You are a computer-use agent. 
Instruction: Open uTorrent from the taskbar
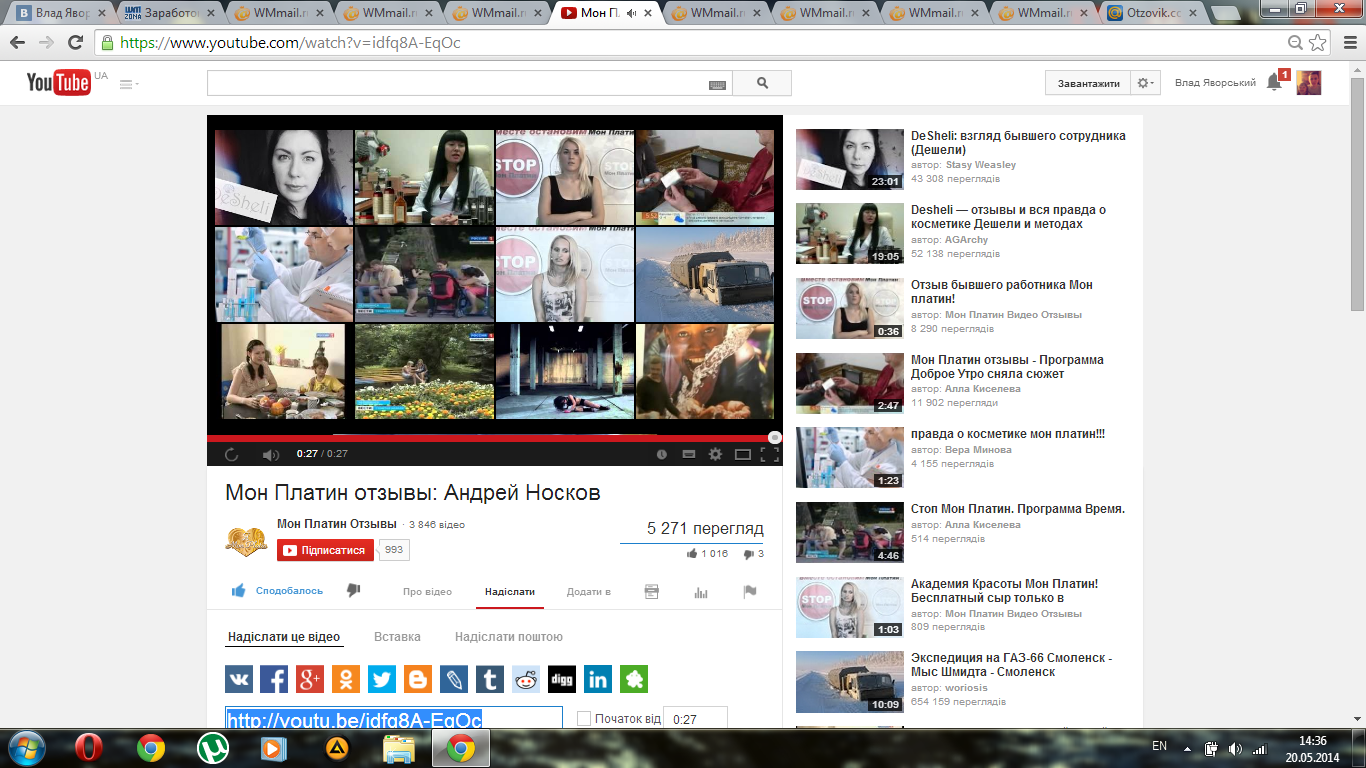(211, 748)
